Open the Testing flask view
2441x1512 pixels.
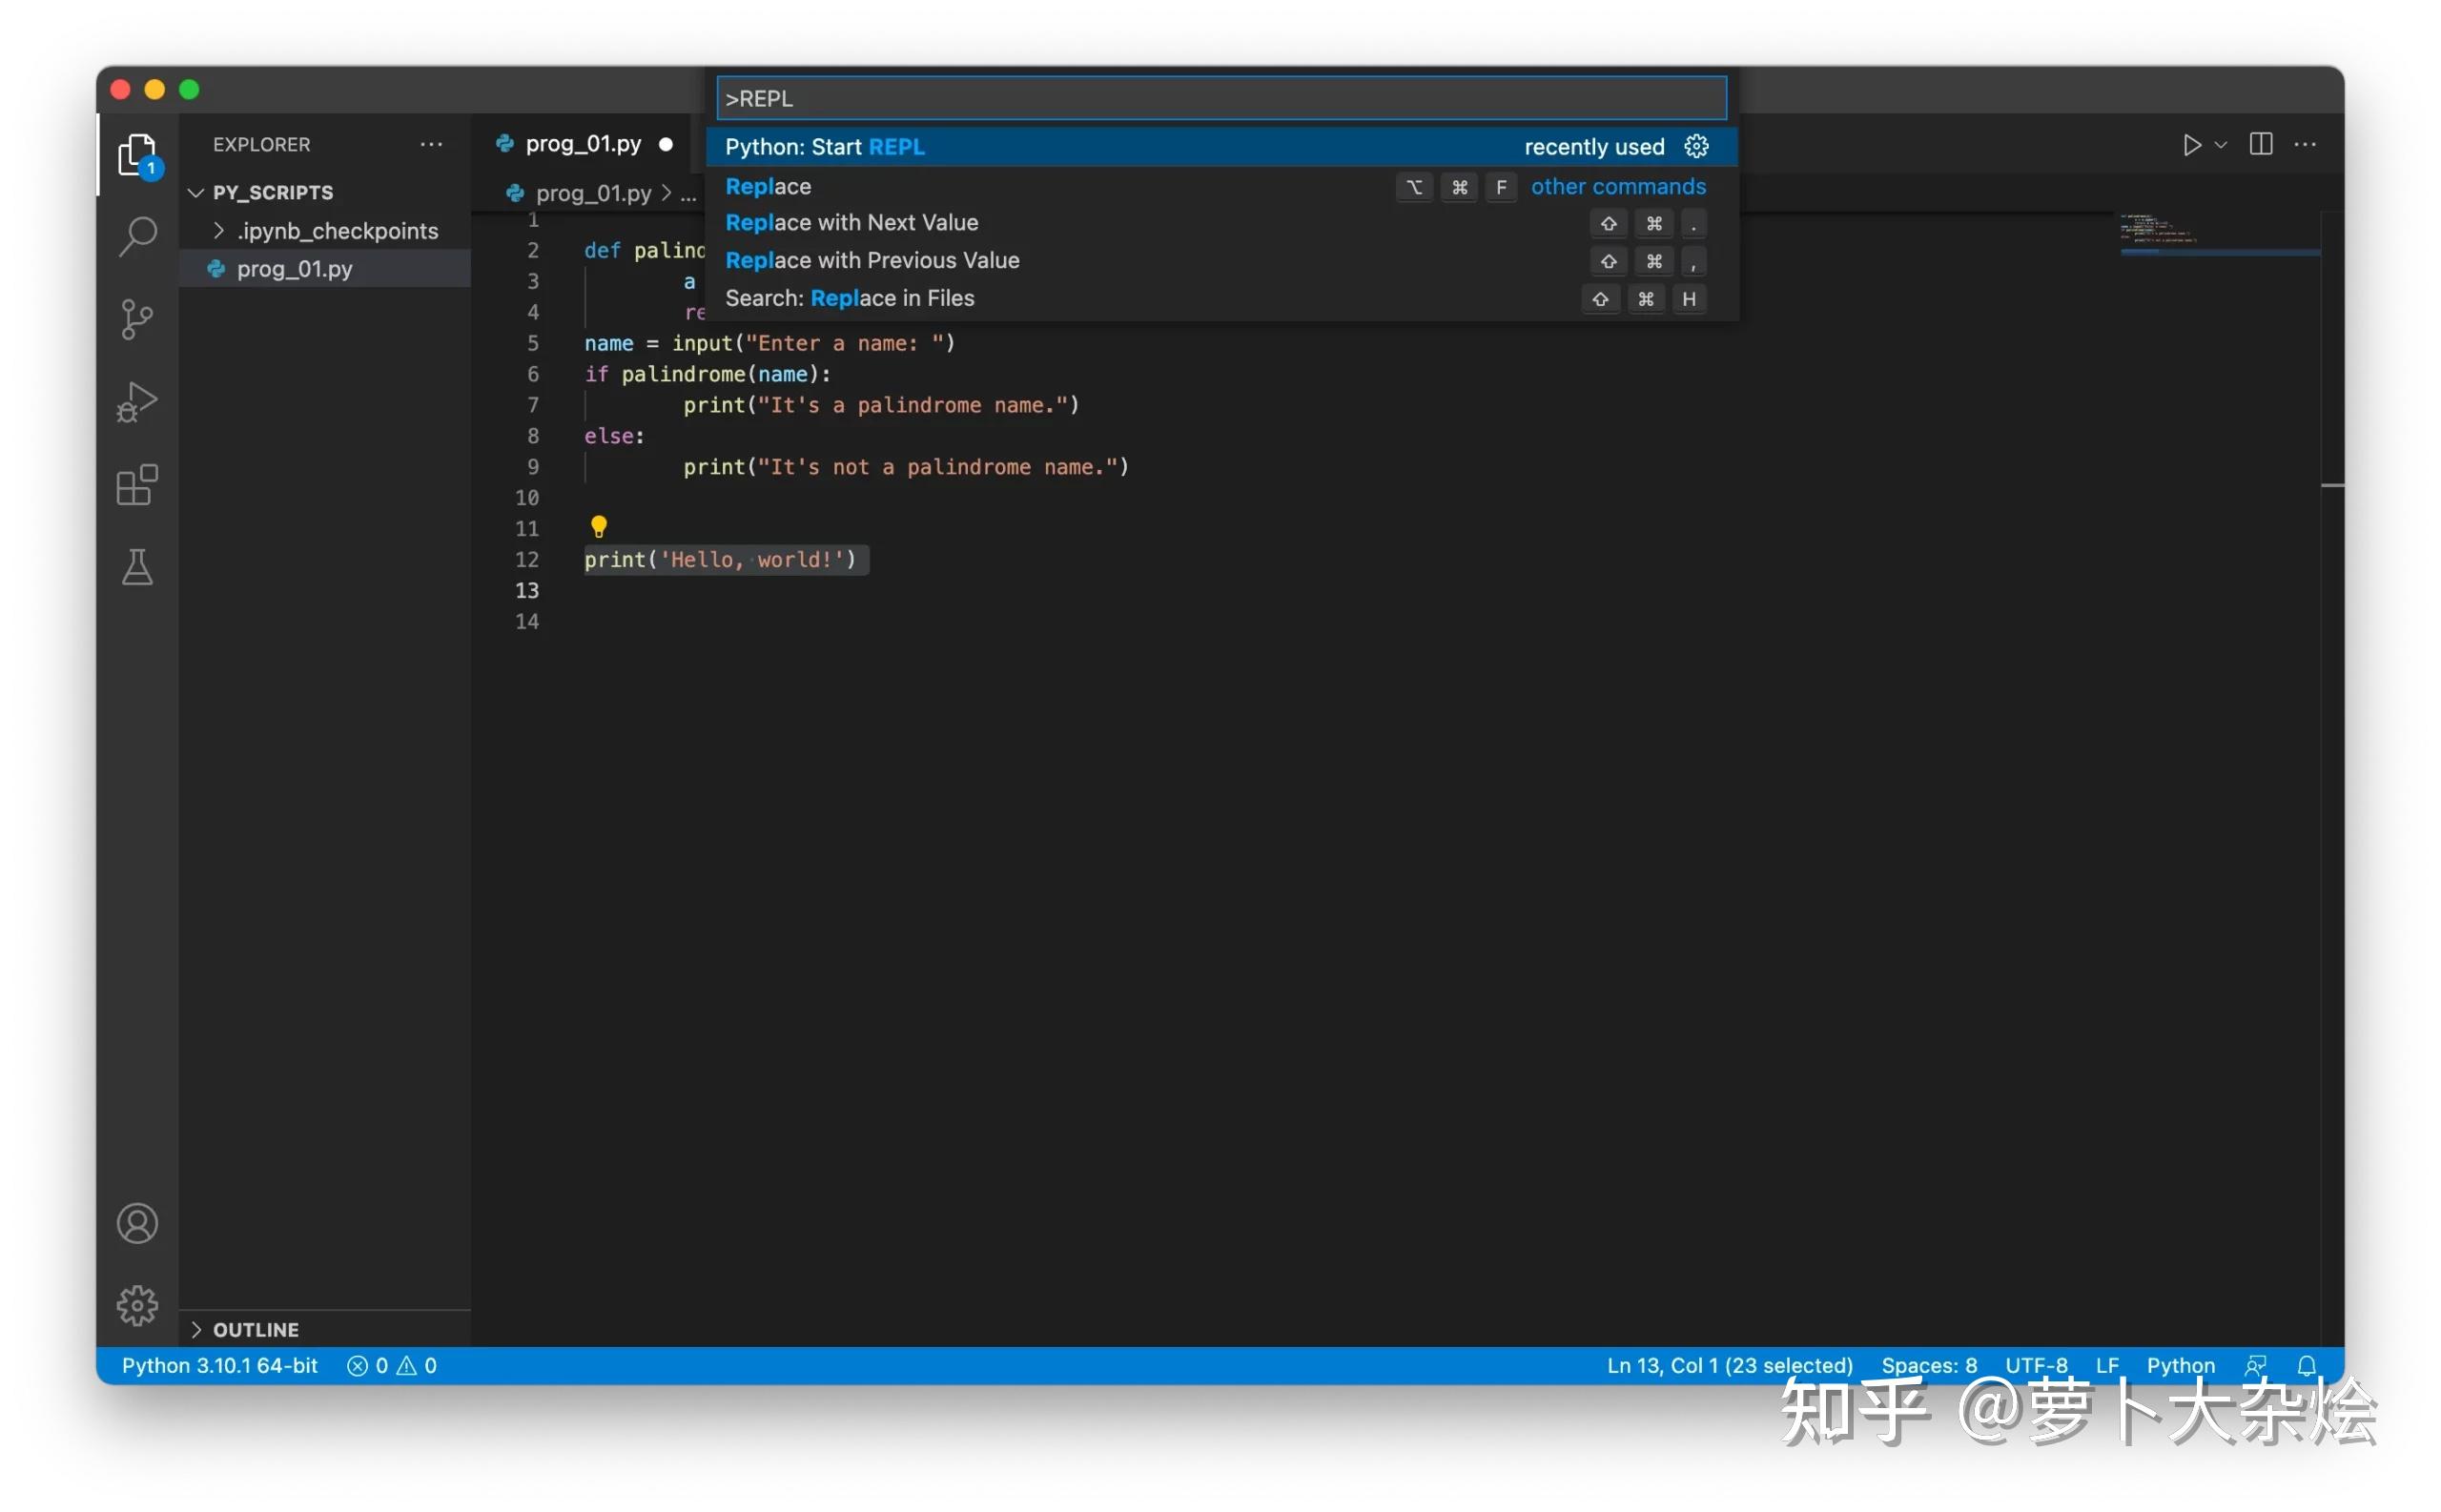tap(137, 567)
